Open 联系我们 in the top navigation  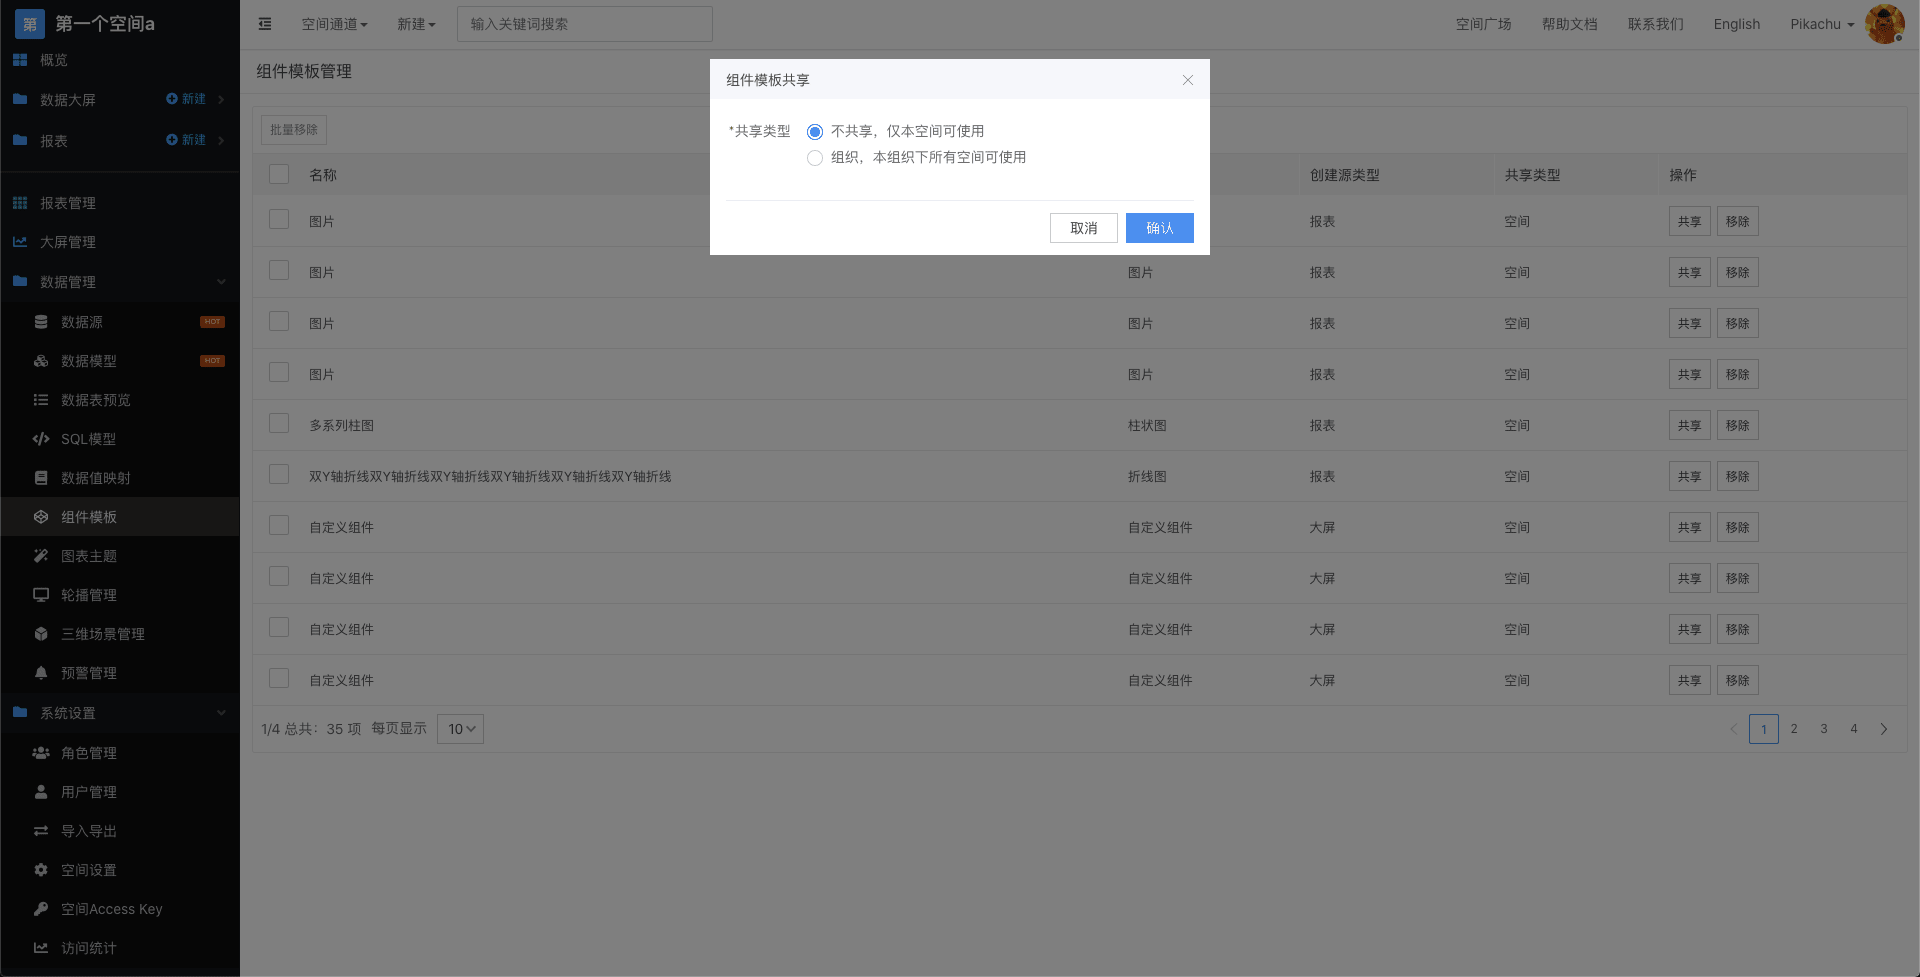click(1655, 24)
